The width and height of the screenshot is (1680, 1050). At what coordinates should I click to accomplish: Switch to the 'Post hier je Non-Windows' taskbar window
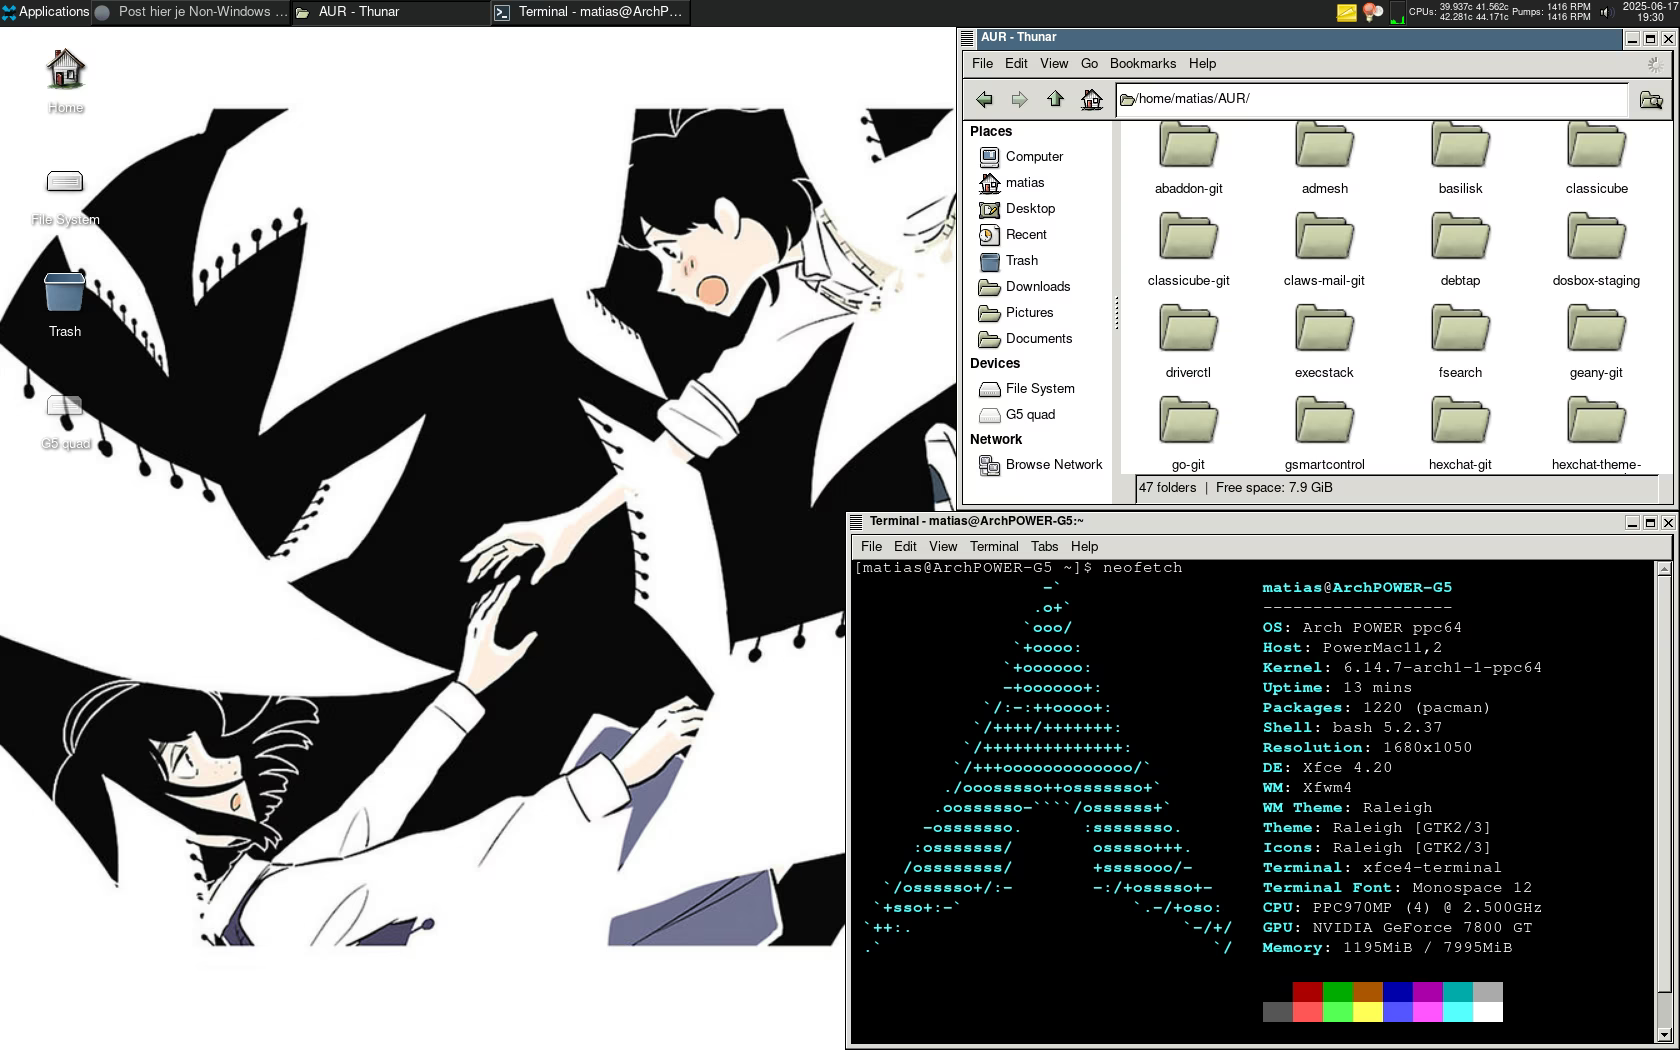[x=192, y=12]
